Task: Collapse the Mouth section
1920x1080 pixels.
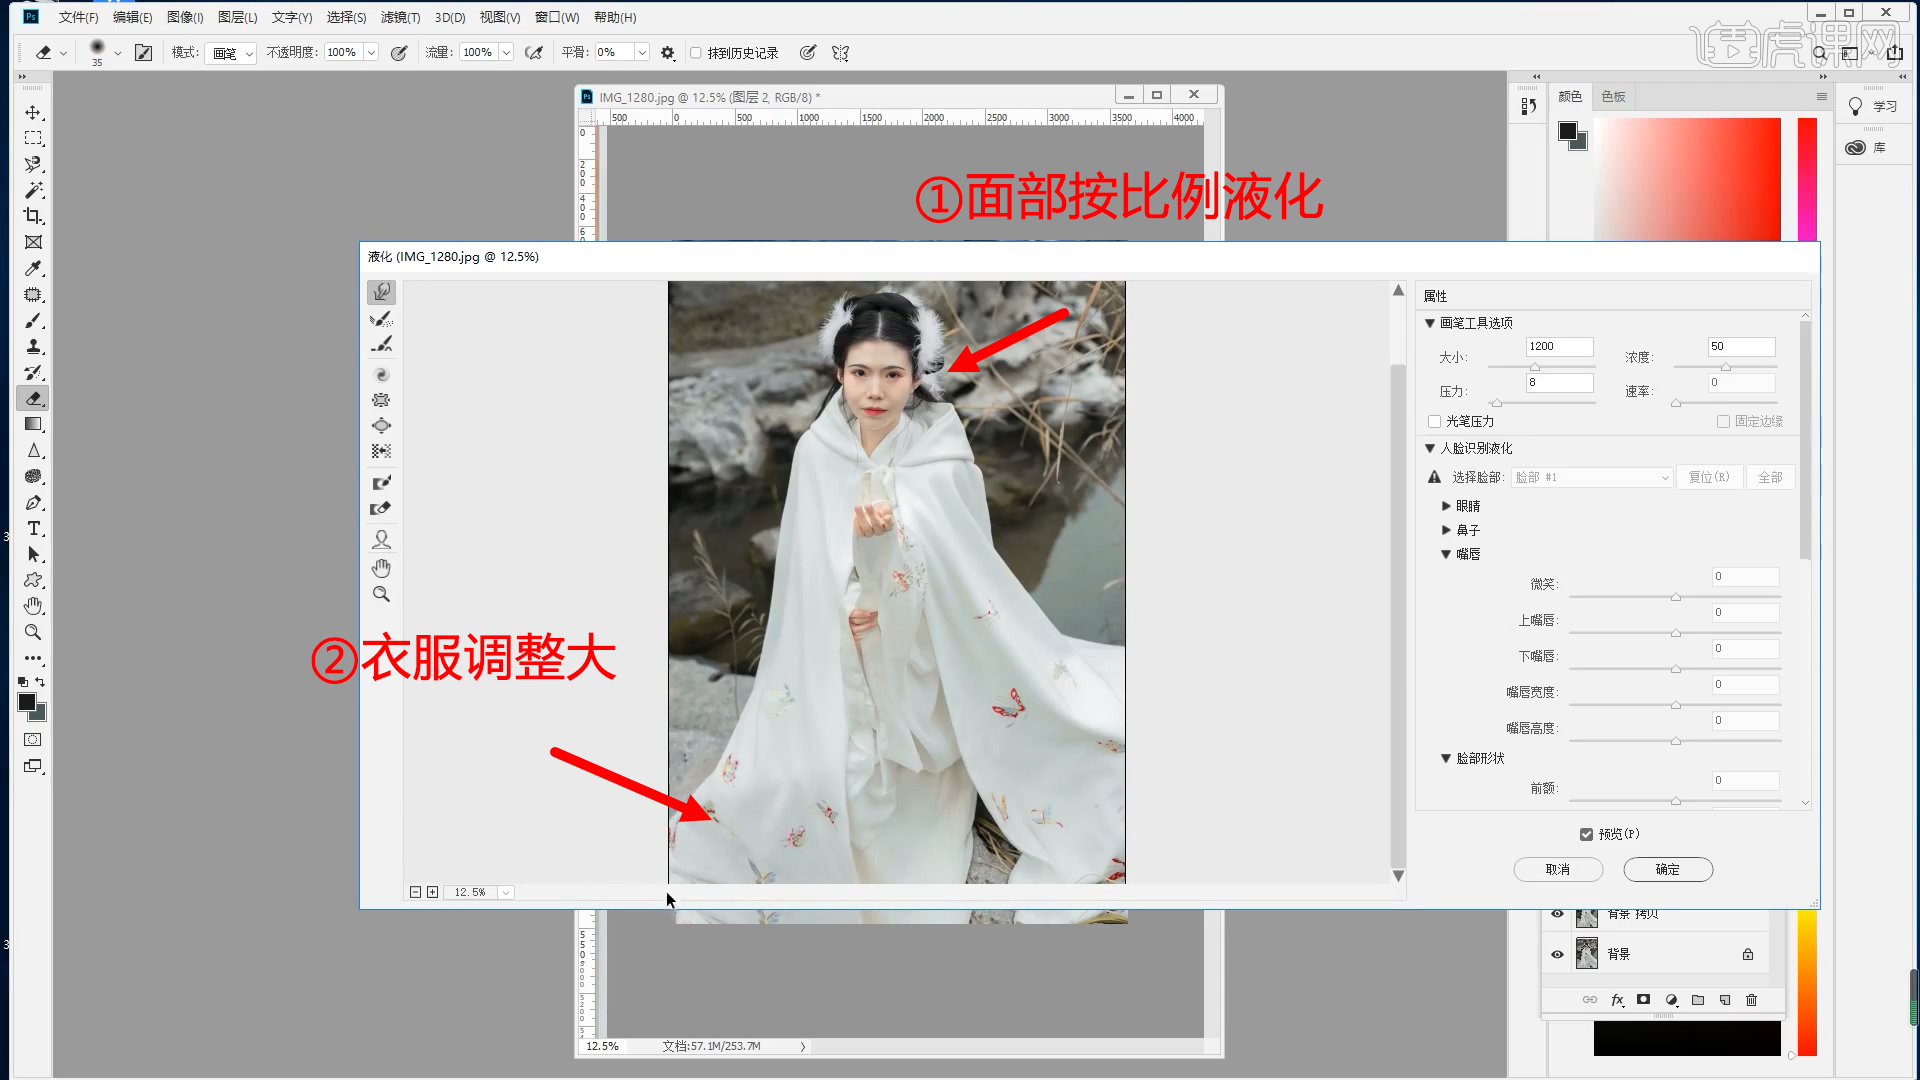Action: (x=1446, y=554)
